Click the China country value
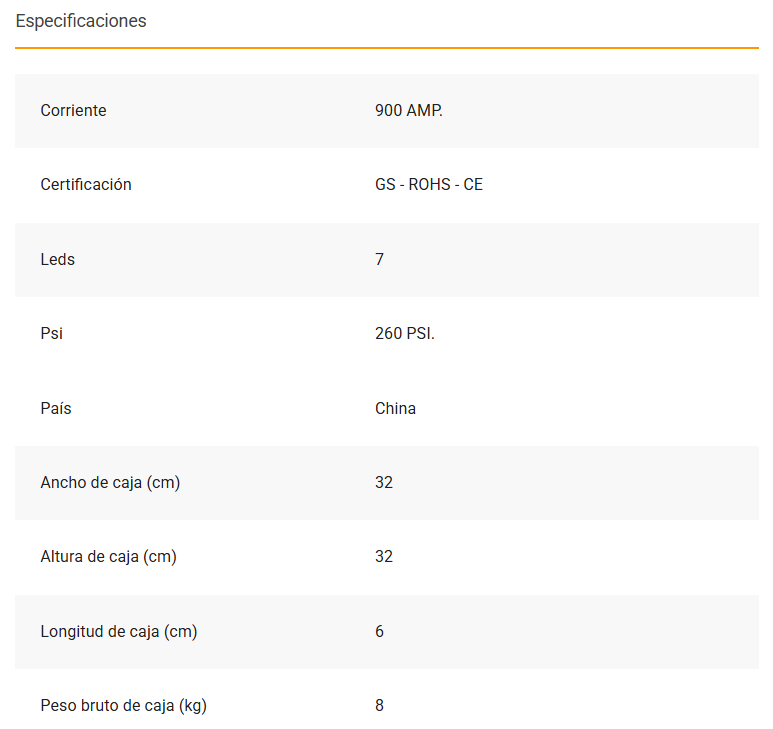Image resolution: width=773 pixels, height=729 pixels. tap(395, 409)
